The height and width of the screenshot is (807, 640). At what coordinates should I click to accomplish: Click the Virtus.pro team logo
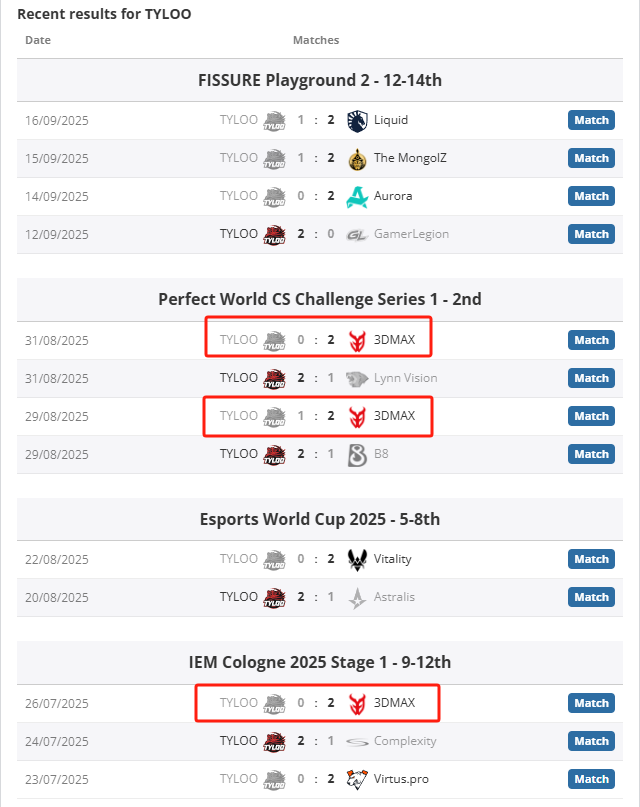coord(357,779)
